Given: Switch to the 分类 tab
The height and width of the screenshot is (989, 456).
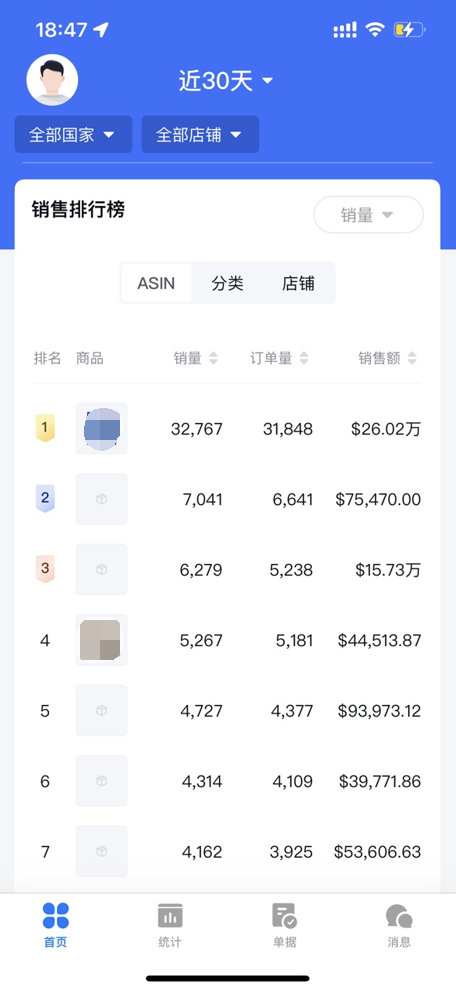Looking at the screenshot, I should pyautogui.click(x=227, y=283).
